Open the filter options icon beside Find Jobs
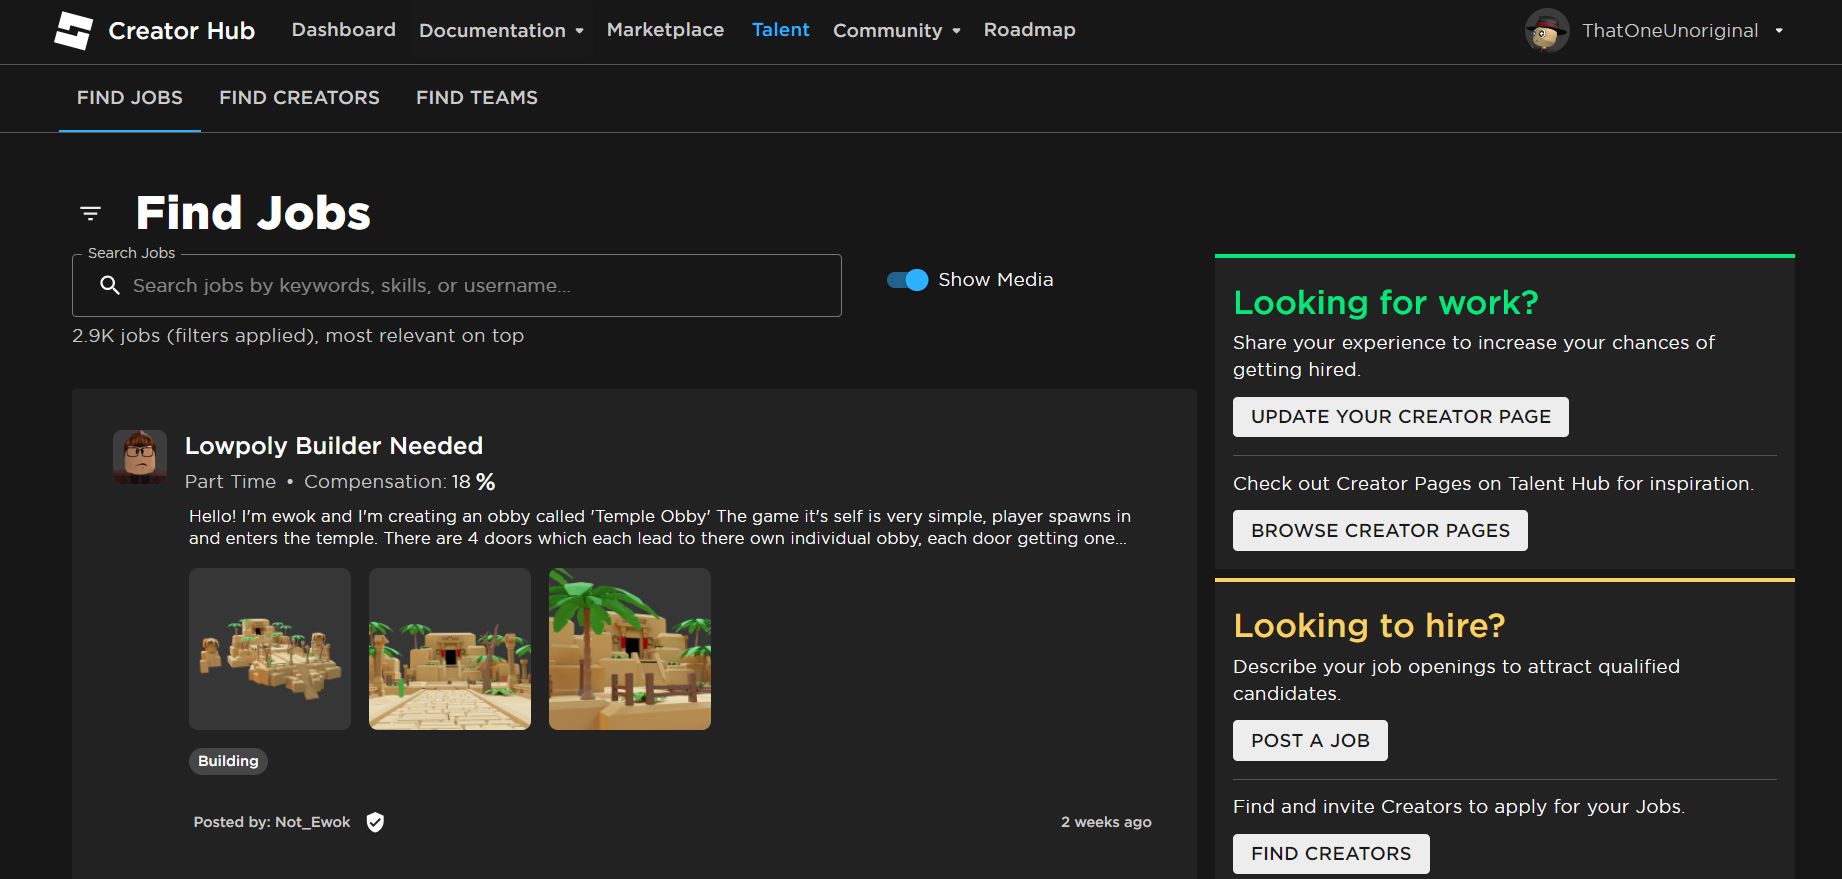 coord(90,213)
